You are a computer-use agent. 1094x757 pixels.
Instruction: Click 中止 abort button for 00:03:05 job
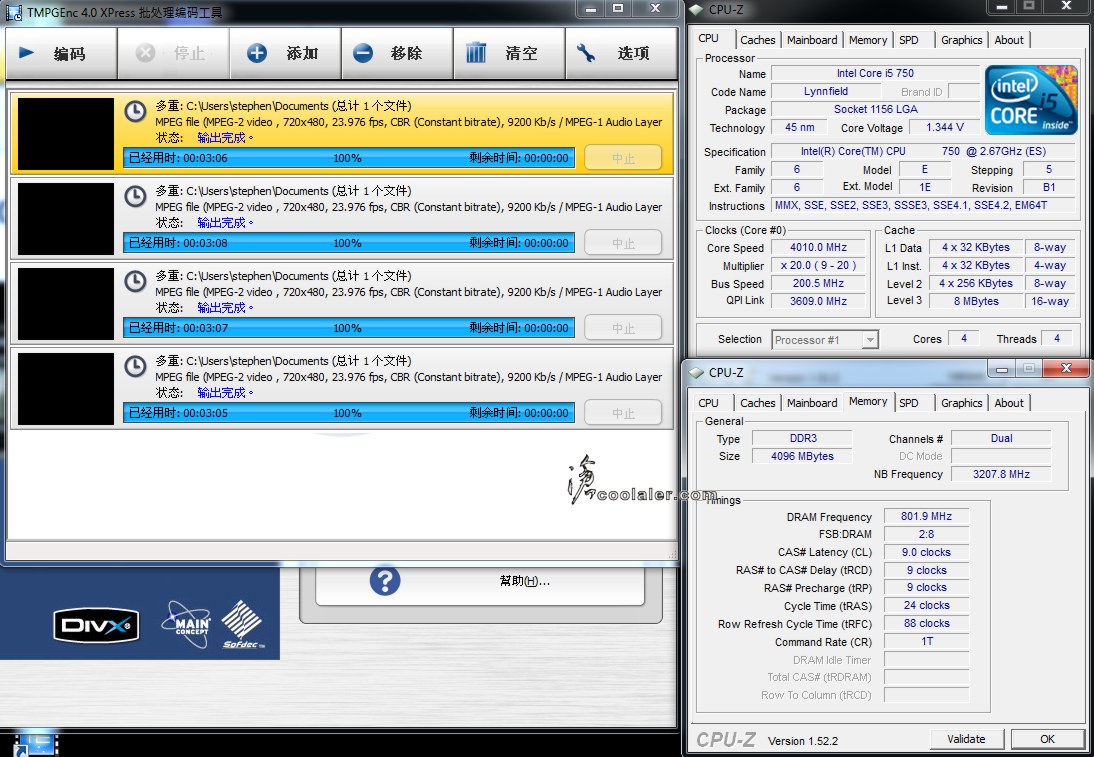pyautogui.click(x=623, y=412)
